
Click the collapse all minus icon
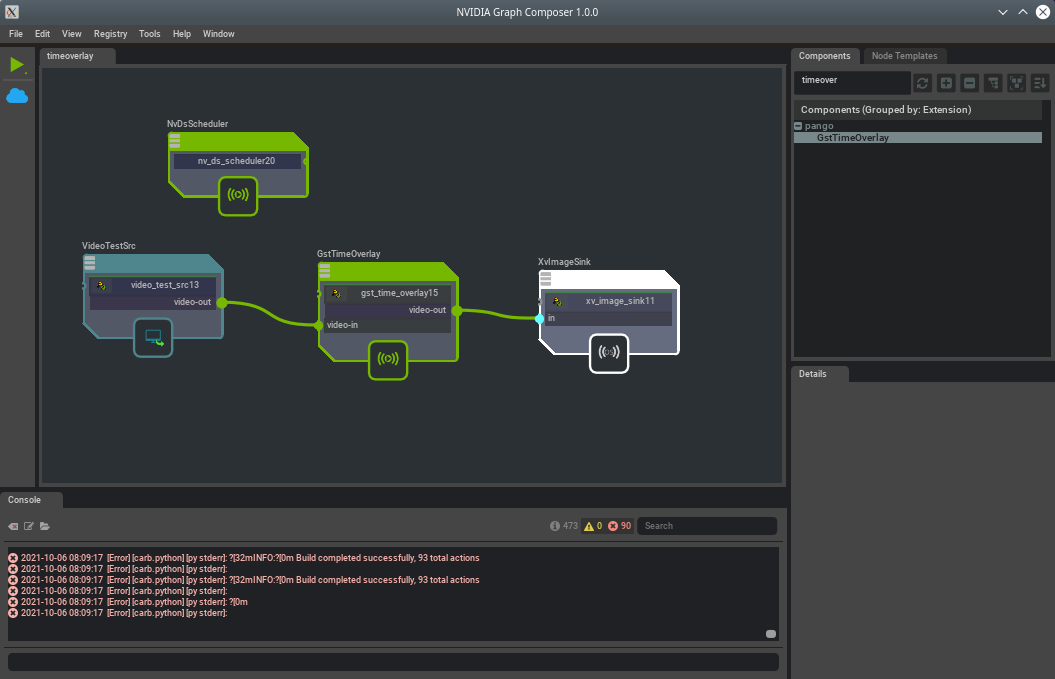click(969, 83)
